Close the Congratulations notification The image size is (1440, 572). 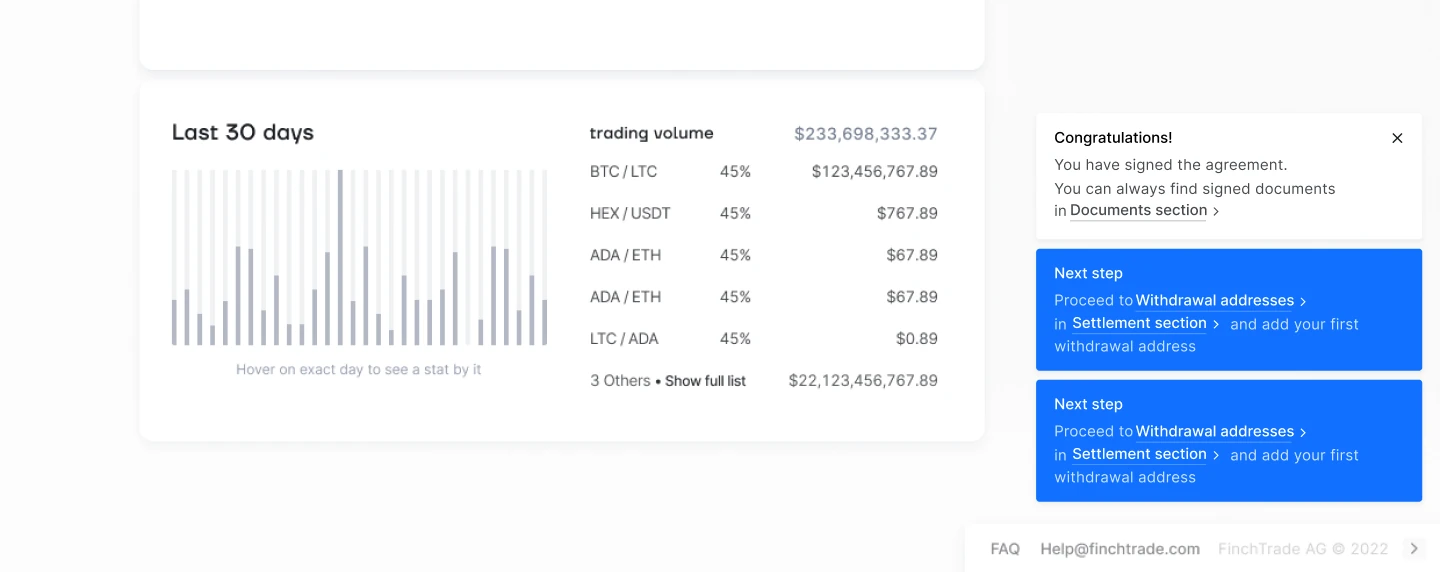(1397, 138)
